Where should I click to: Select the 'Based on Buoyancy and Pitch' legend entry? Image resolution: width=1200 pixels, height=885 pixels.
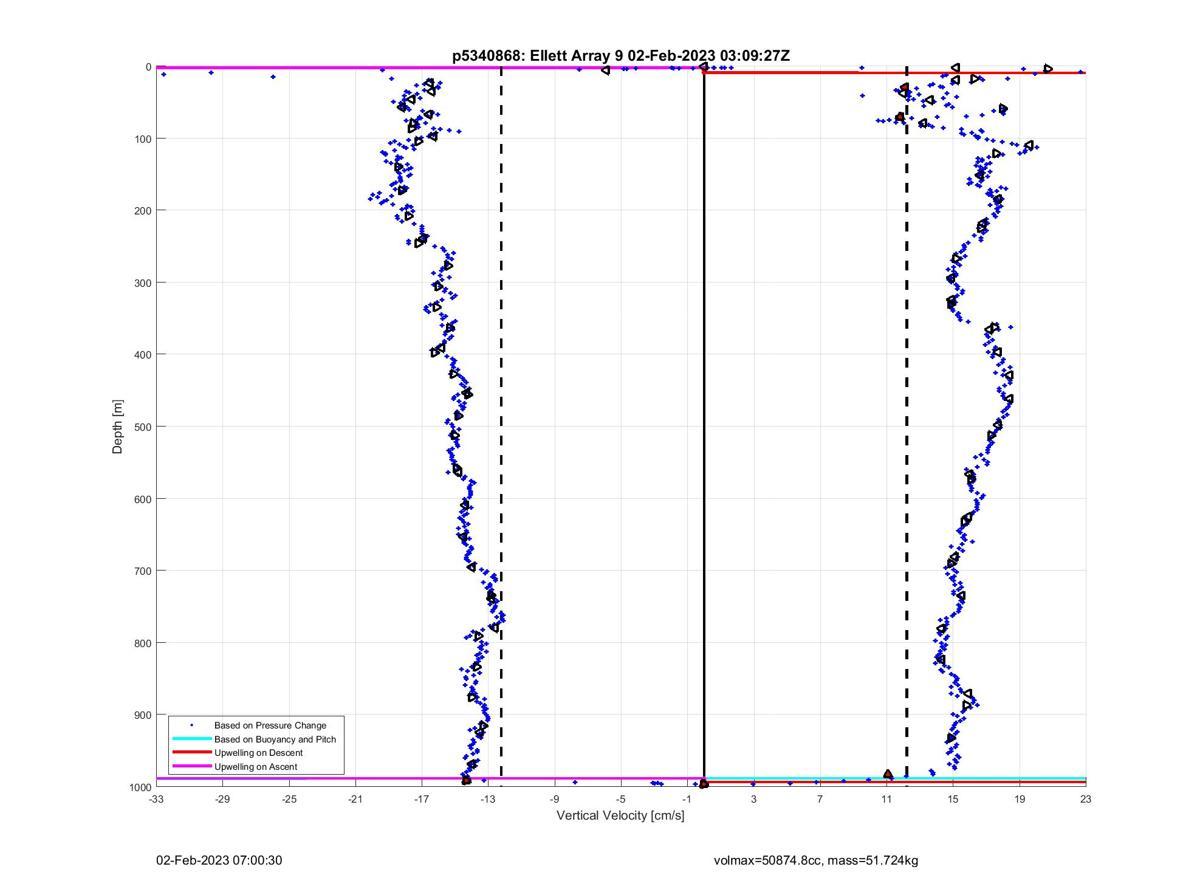[275, 739]
